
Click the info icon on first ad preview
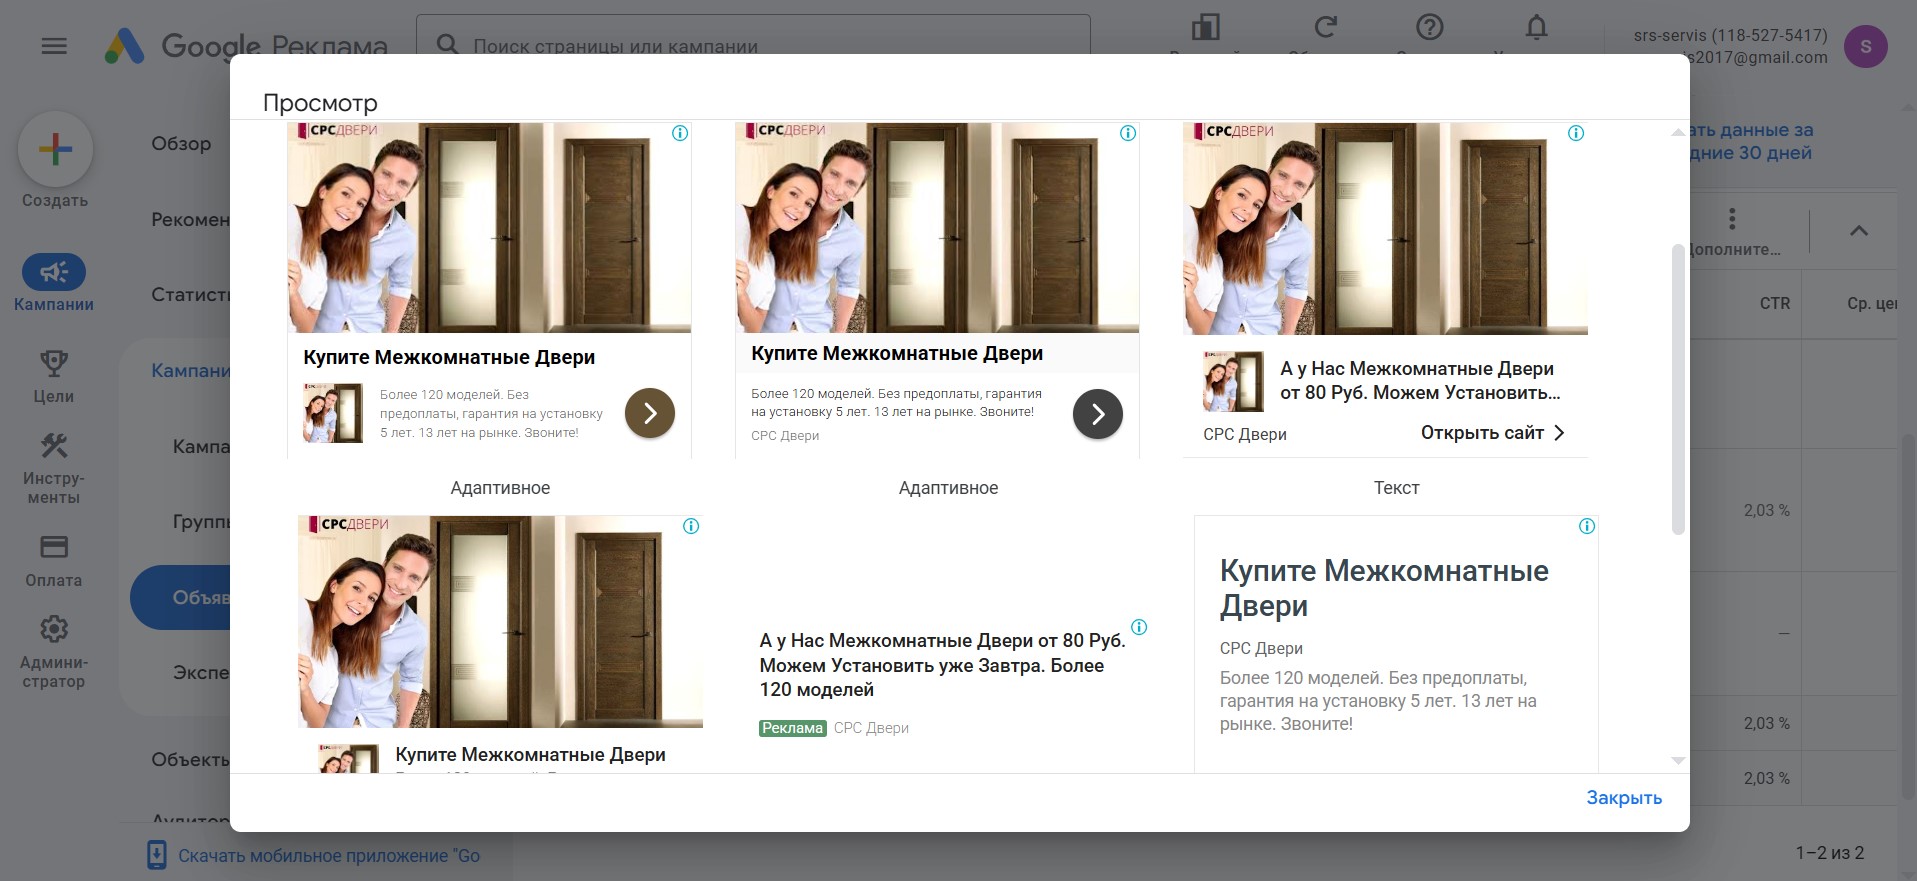tap(680, 133)
